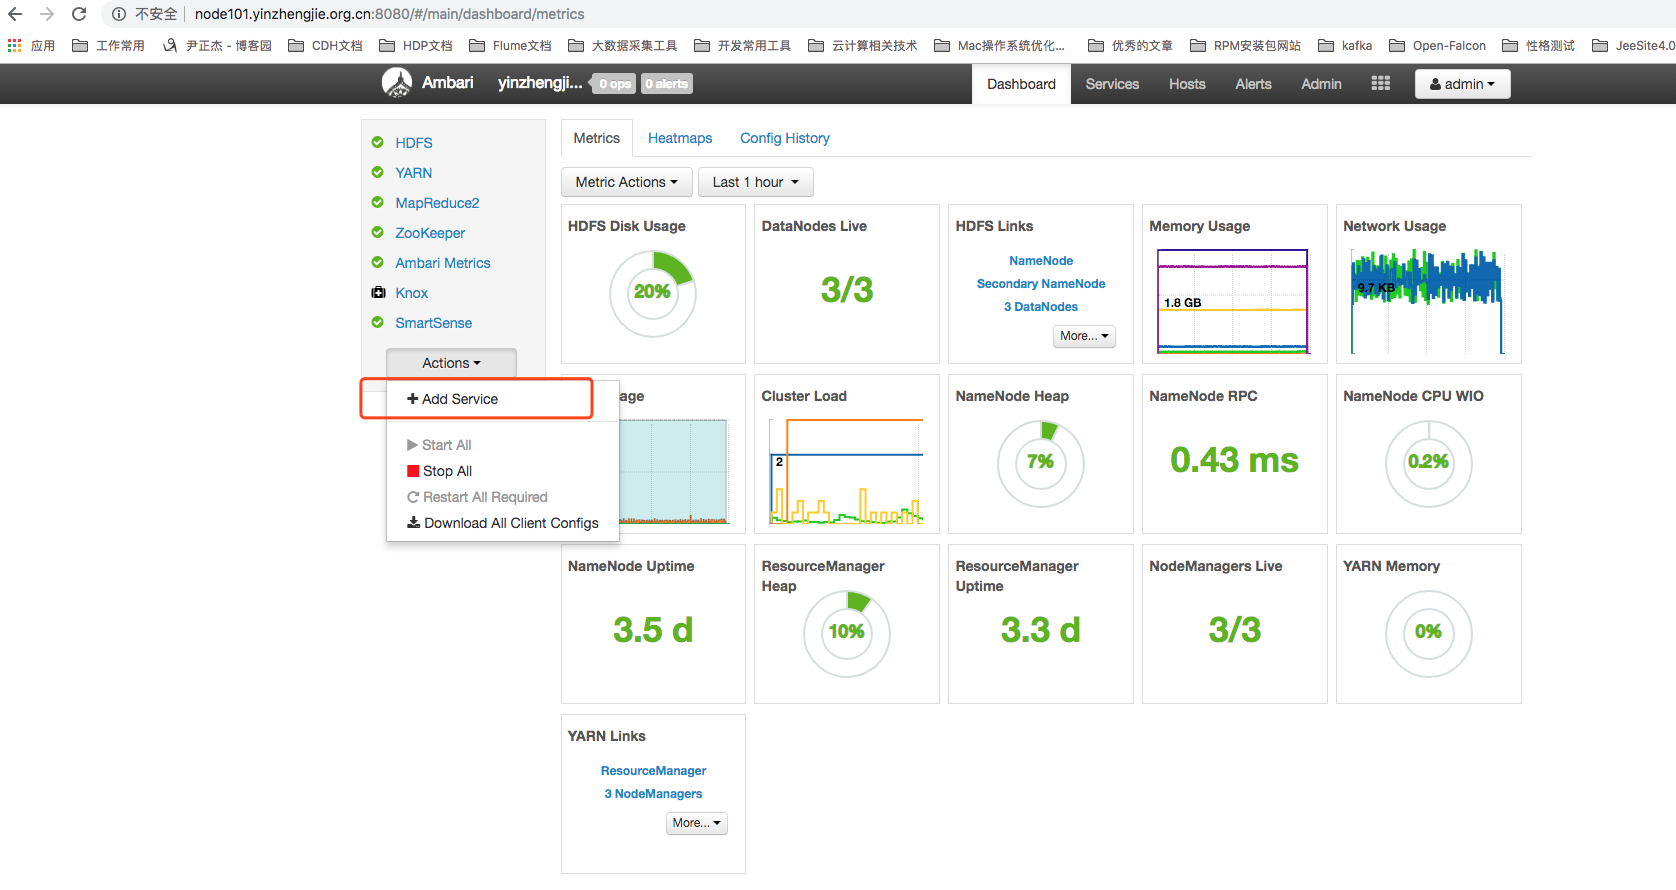Open the views grid icon

click(x=1380, y=84)
